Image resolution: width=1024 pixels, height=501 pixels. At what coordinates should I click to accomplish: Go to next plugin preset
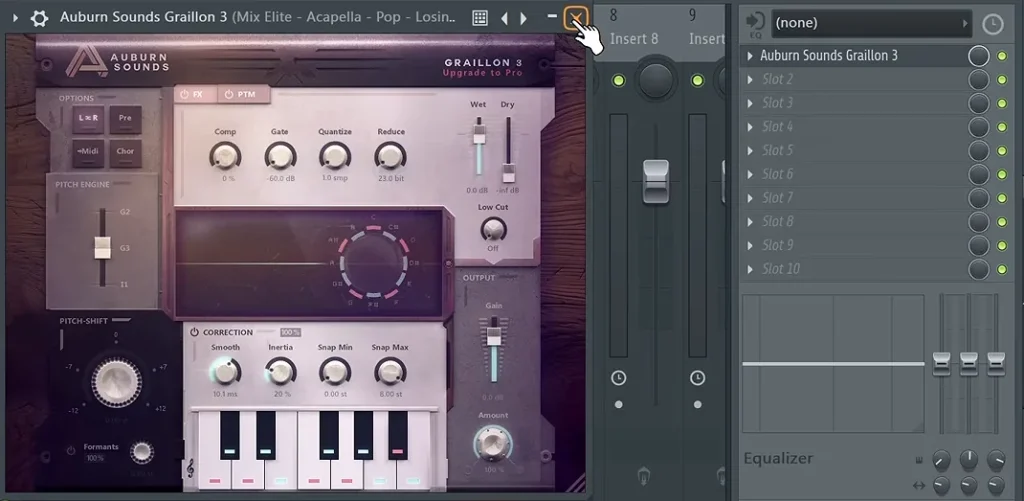523,18
